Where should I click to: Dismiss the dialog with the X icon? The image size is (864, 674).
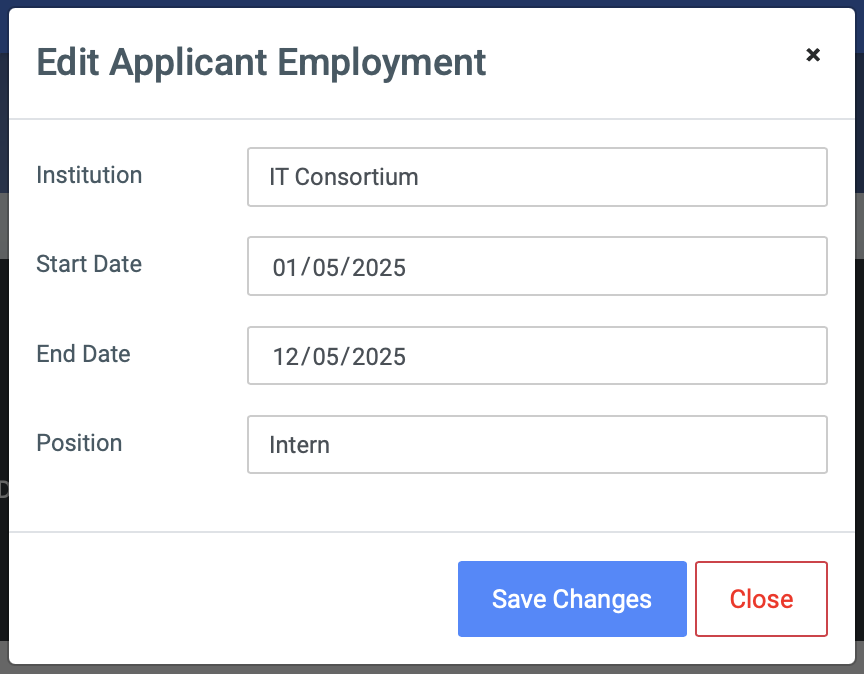pyautogui.click(x=813, y=55)
